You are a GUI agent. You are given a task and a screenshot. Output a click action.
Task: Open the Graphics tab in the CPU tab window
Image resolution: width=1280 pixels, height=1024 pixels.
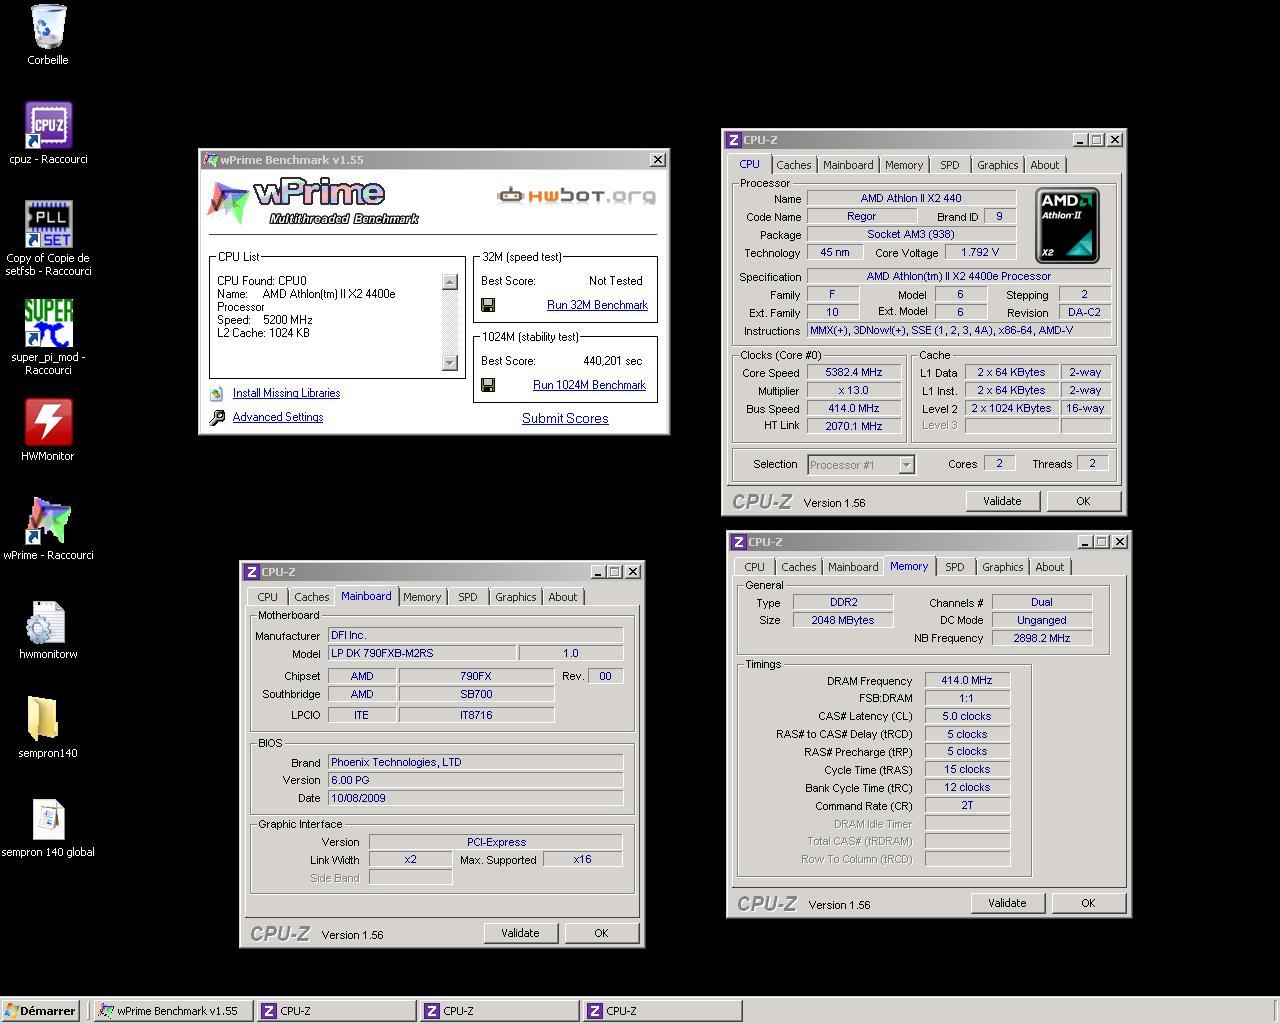[x=998, y=165]
